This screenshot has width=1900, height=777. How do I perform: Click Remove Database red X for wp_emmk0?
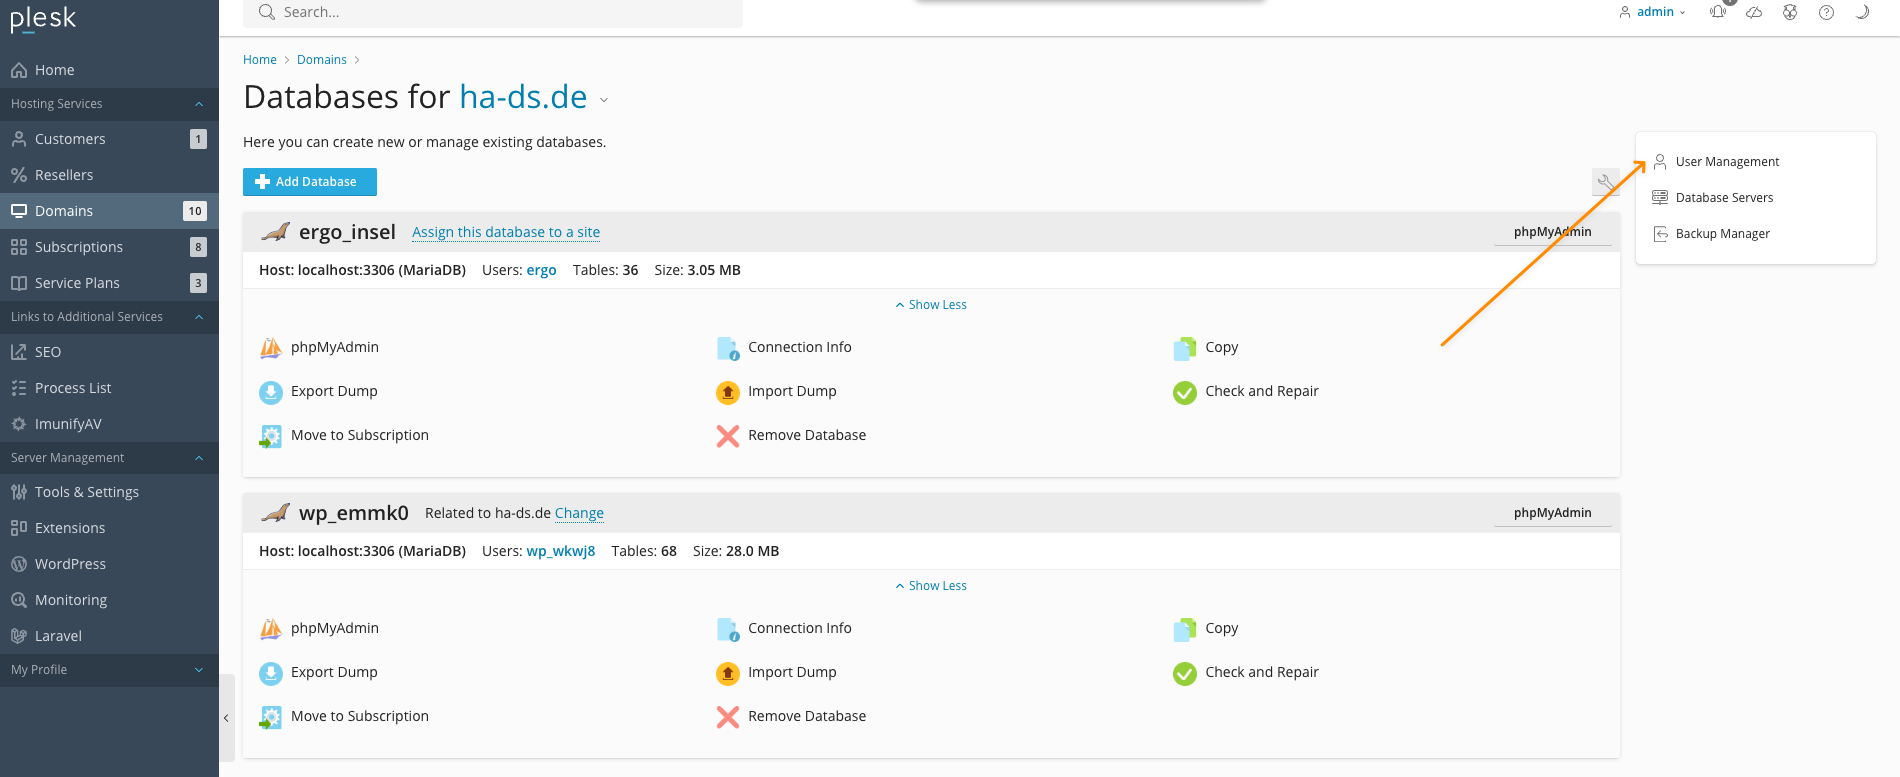(x=728, y=717)
